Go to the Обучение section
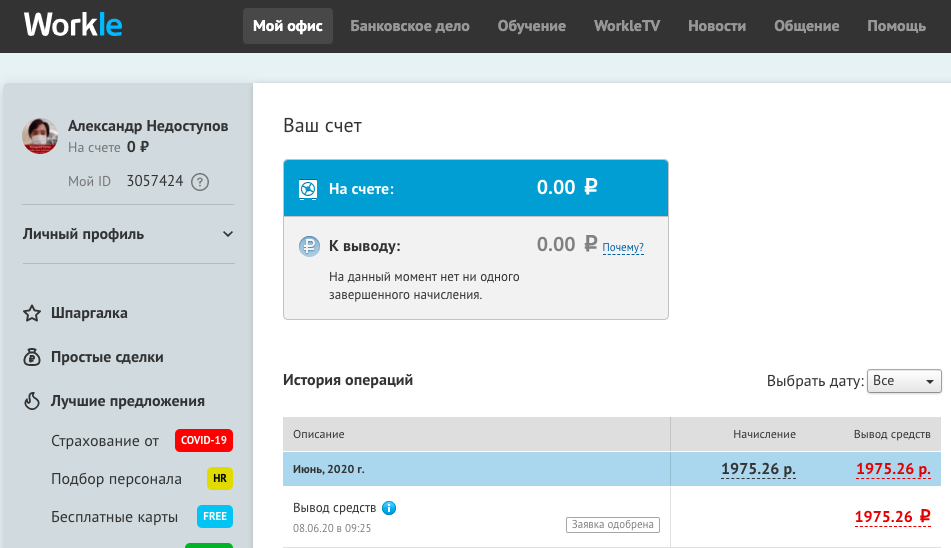 531,26
